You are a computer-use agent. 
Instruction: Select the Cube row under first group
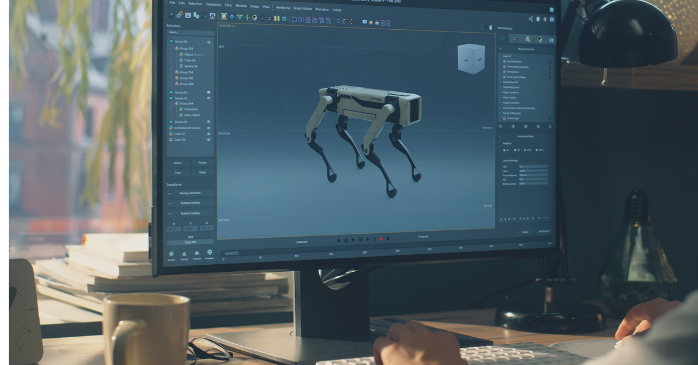[x=187, y=60]
